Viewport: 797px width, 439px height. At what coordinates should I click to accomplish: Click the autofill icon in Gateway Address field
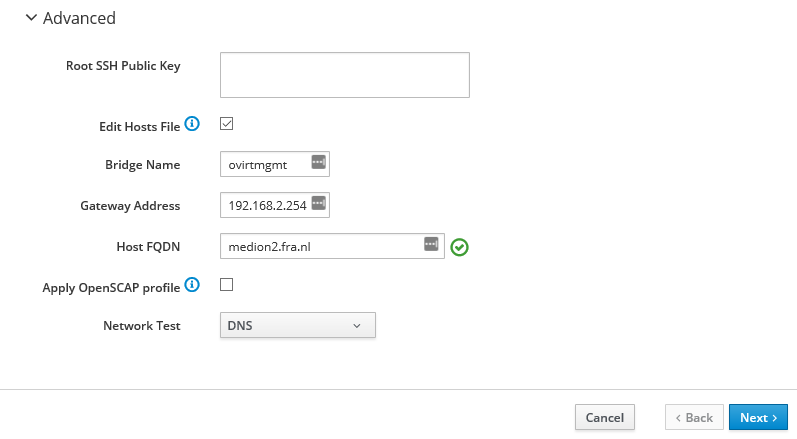coord(318,203)
